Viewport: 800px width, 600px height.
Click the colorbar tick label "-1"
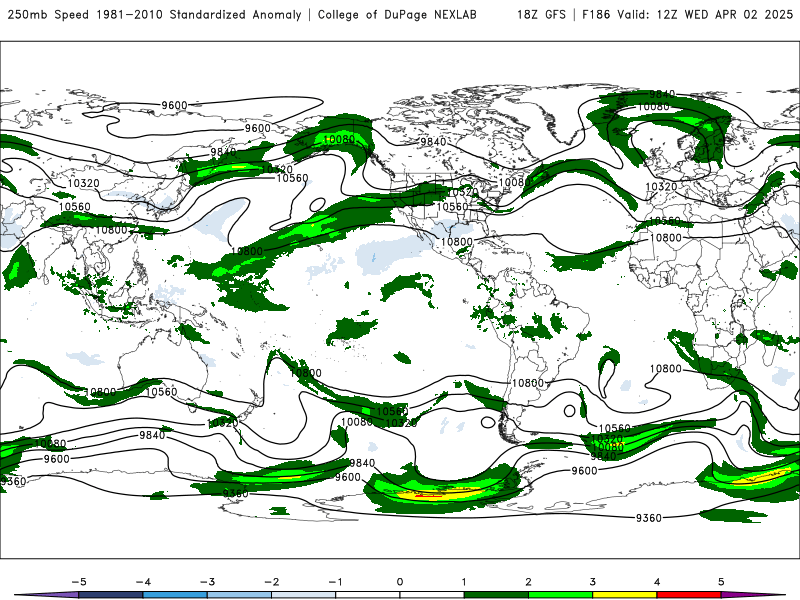point(335,582)
